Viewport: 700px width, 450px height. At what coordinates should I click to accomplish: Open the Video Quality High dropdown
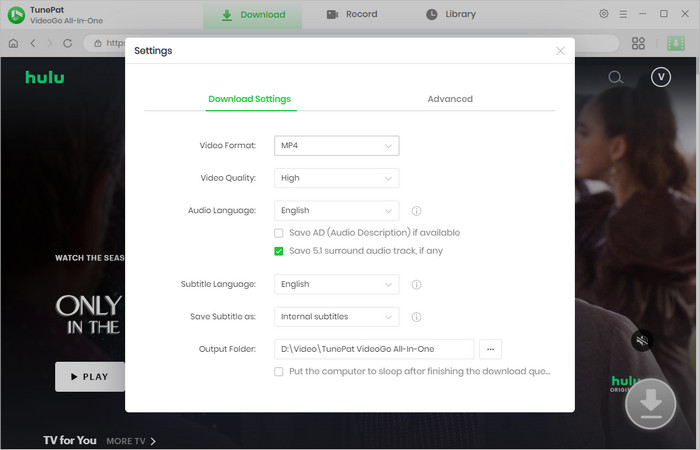coord(337,178)
